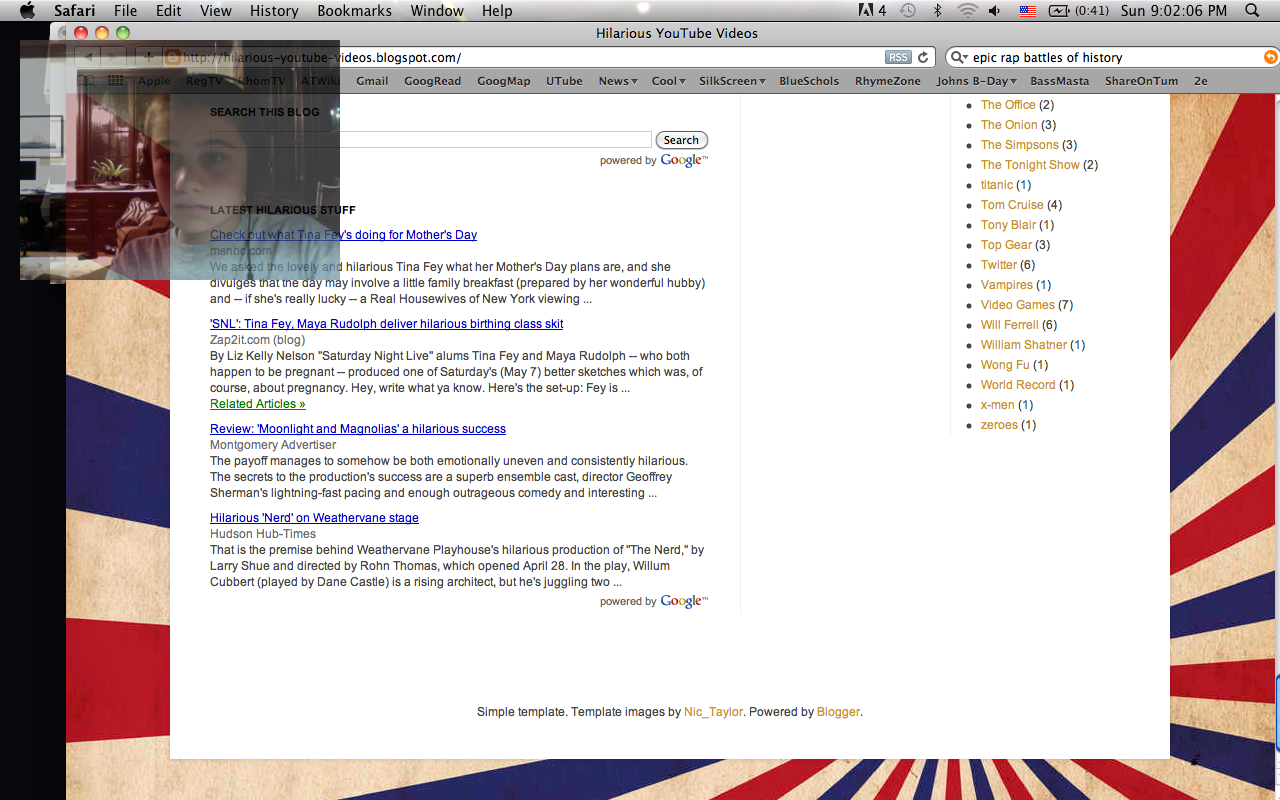Image resolution: width=1280 pixels, height=800 pixels.
Task: Open The Onion label link
Action: click(x=1009, y=125)
